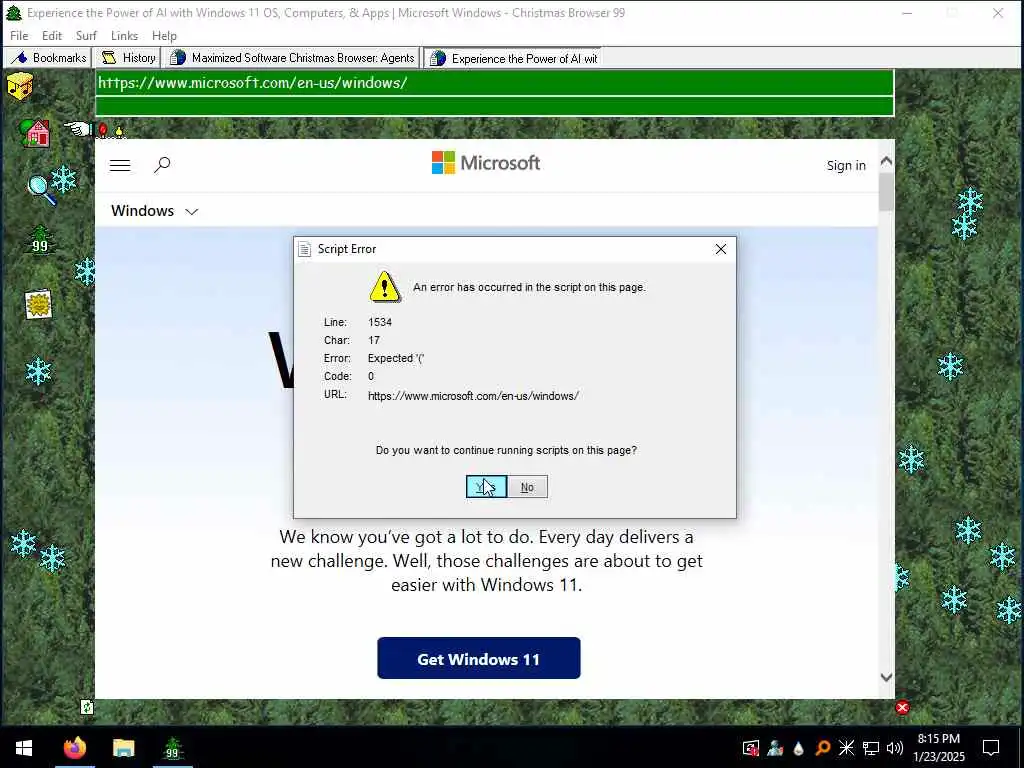
Task: Click the Microsoft logo
Action: [486, 163]
